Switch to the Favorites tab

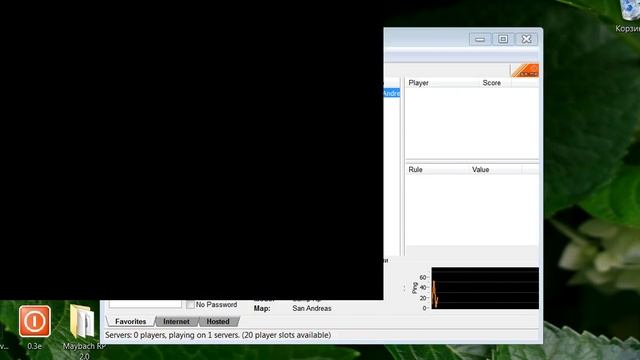[130, 322]
